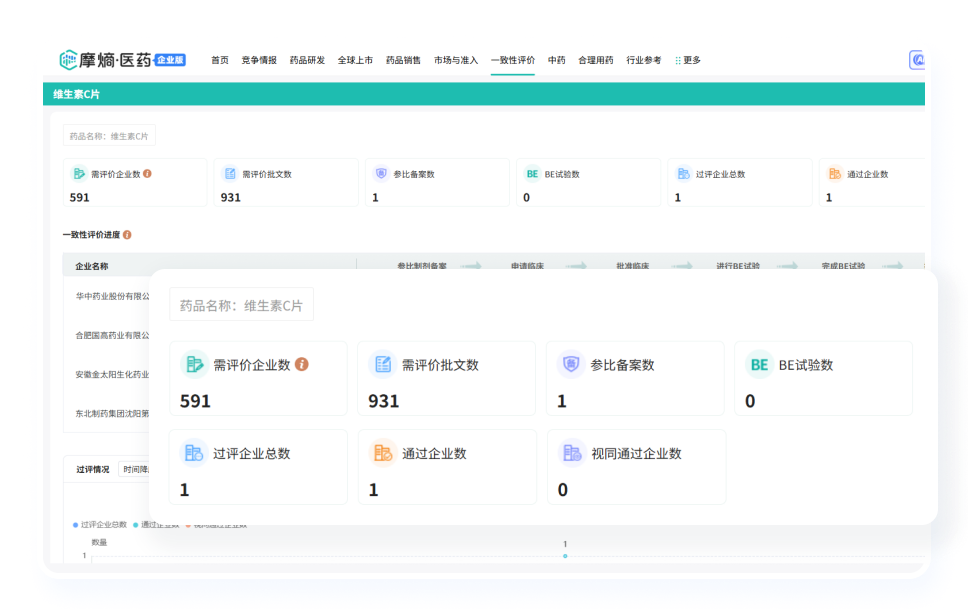Click small 过评企业总数 icon in top stats row
The width and height of the screenshot is (968, 609).
coord(683,174)
